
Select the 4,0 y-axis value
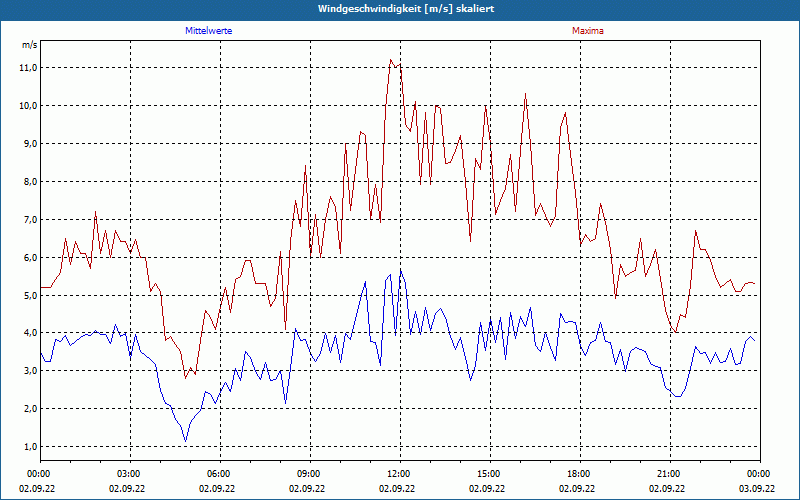31,333
